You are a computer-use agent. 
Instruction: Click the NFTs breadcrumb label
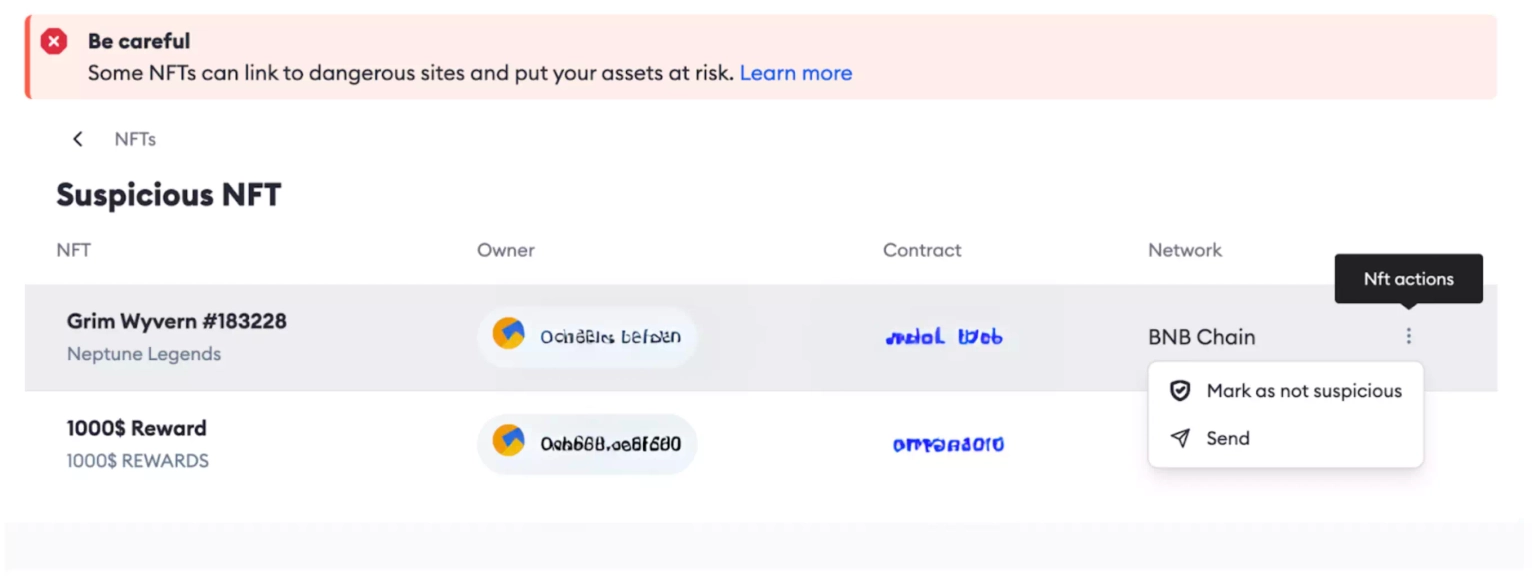point(135,139)
